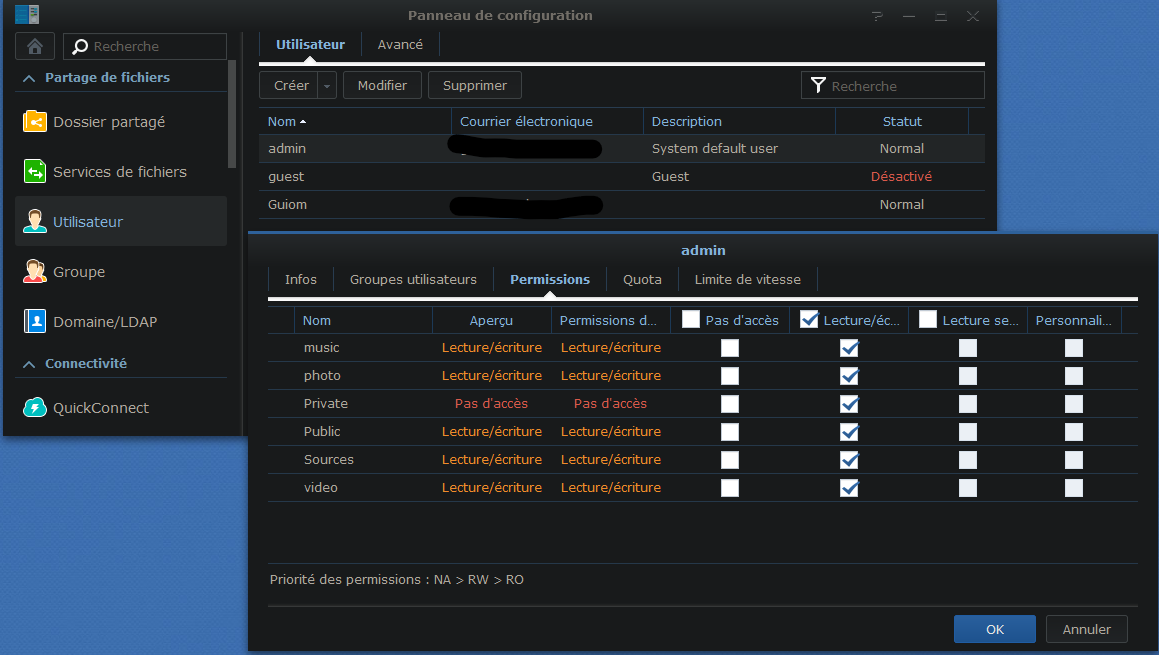This screenshot has height=655, width=1159.
Task: Collapse the Connectivité section
Action: pyautogui.click(x=29, y=364)
